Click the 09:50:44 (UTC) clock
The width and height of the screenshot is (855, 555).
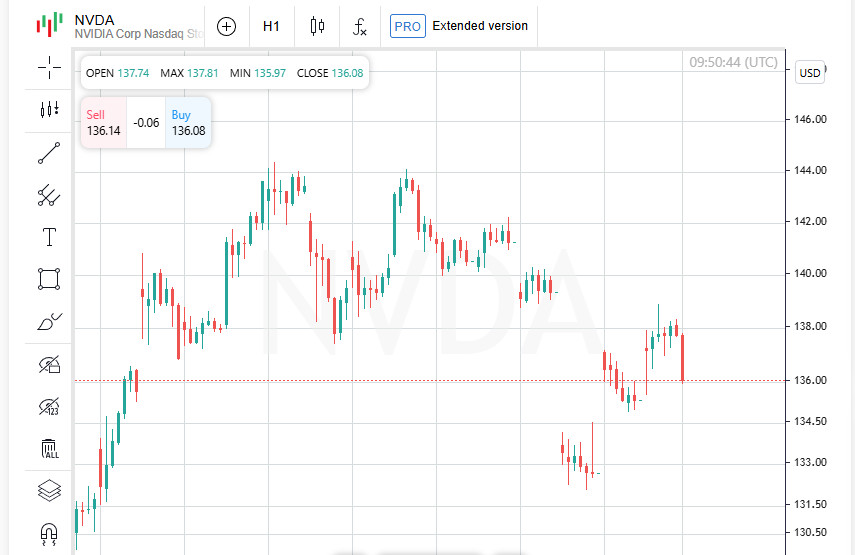click(x=733, y=62)
